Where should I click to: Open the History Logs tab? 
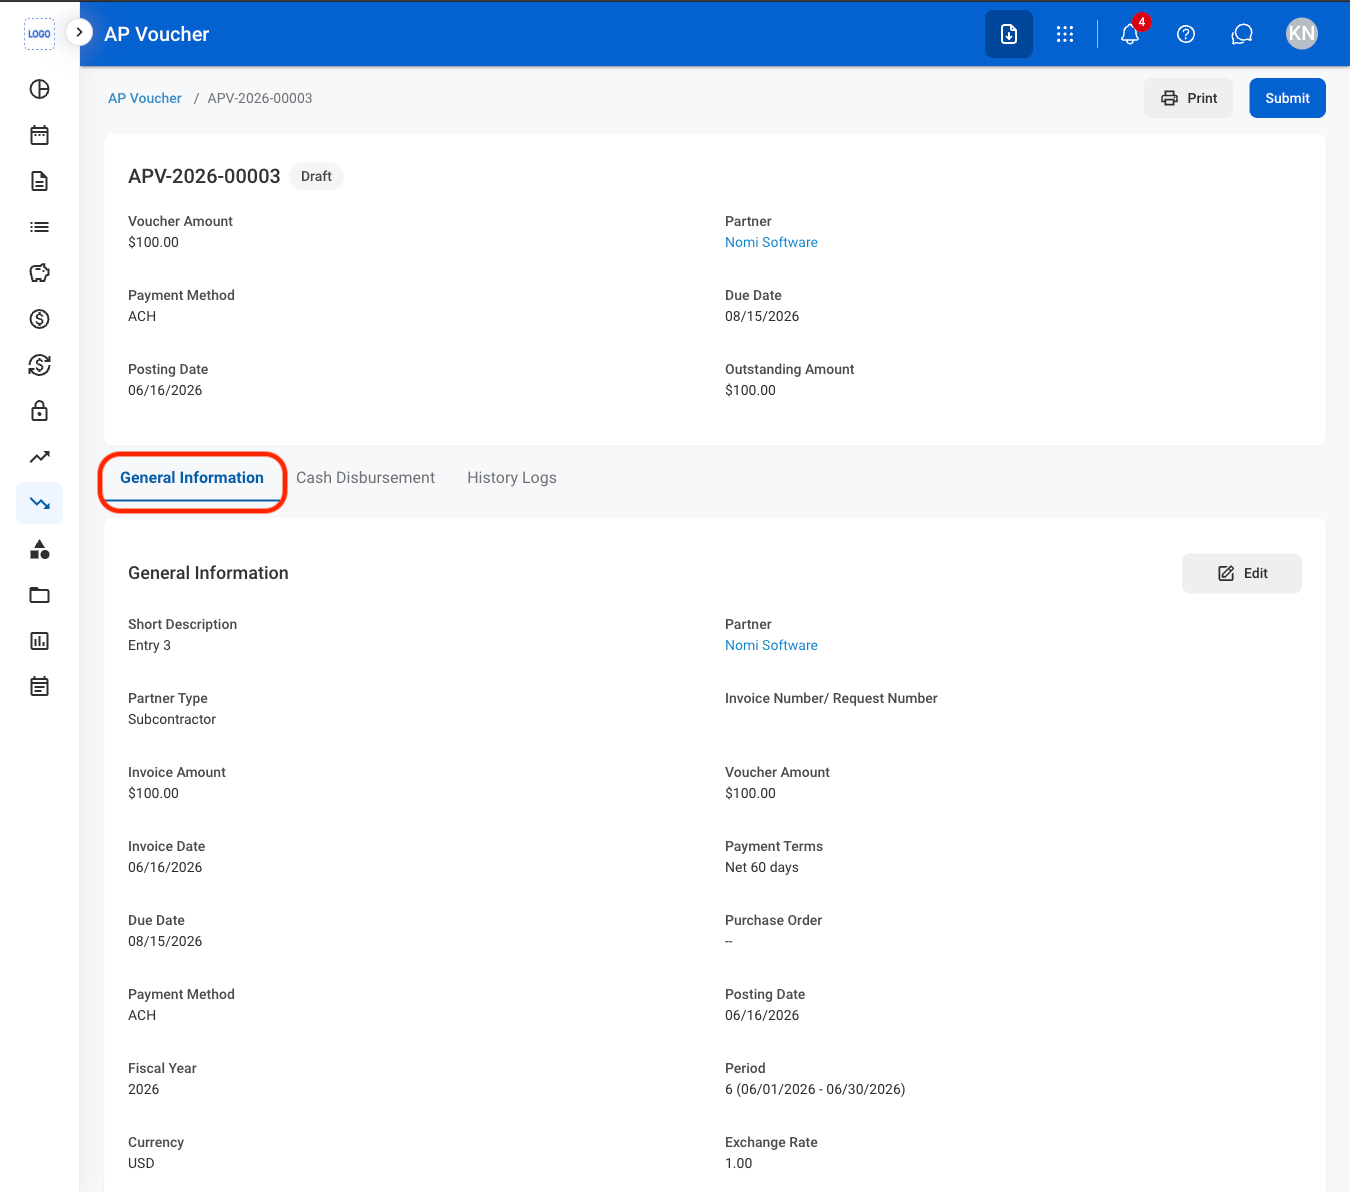(512, 478)
